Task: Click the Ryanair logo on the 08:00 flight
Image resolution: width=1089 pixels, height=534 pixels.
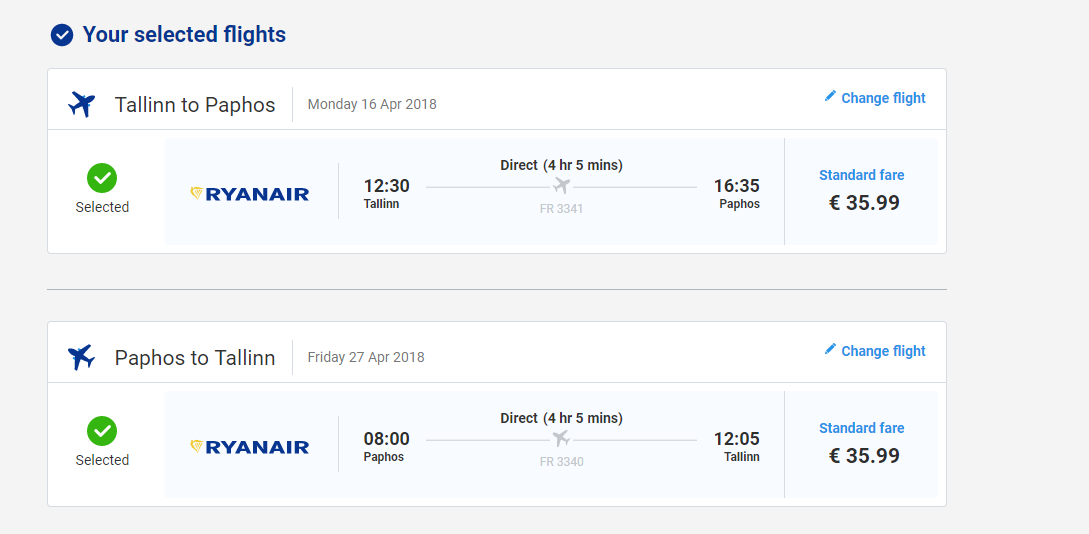Action: coord(249,447)
